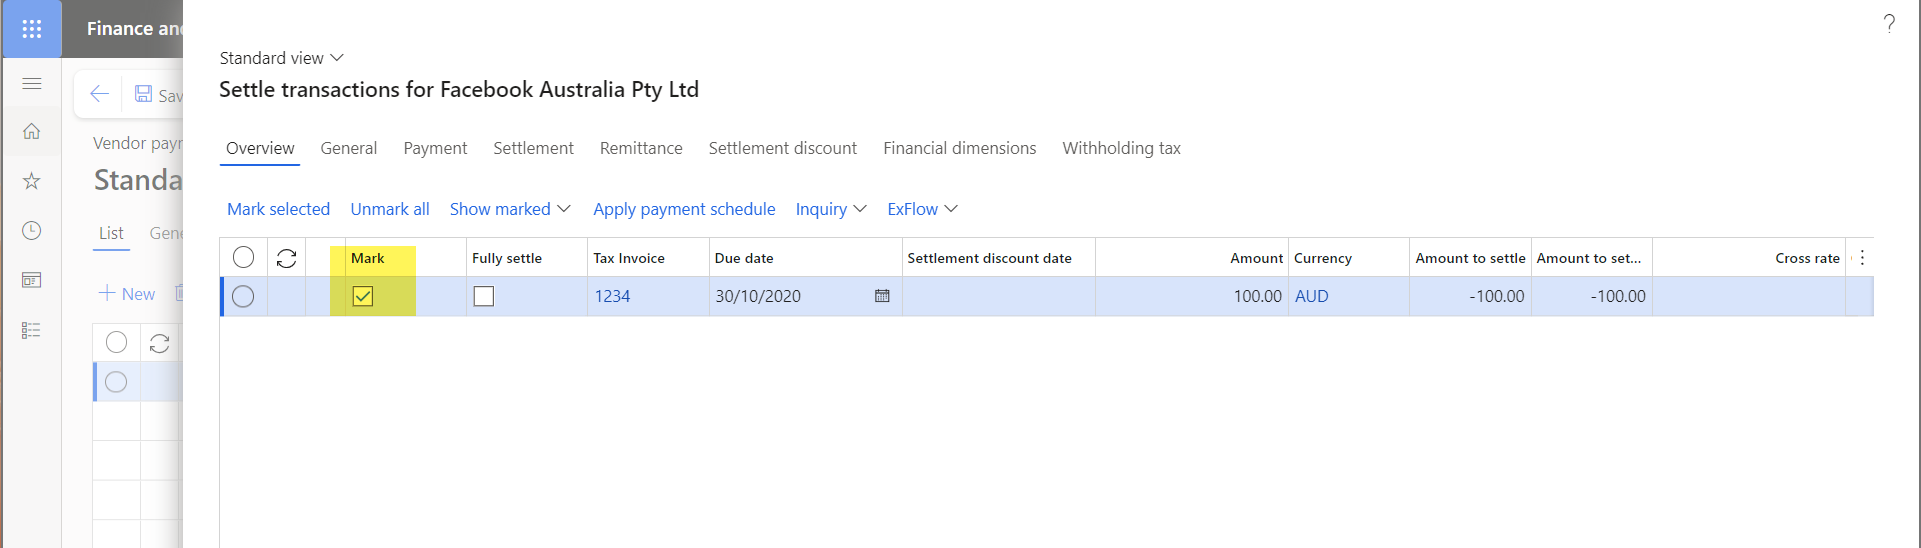Switch to the Settlement discount tab
Screen dimensions: 1921x548
[x=783, y=148]
